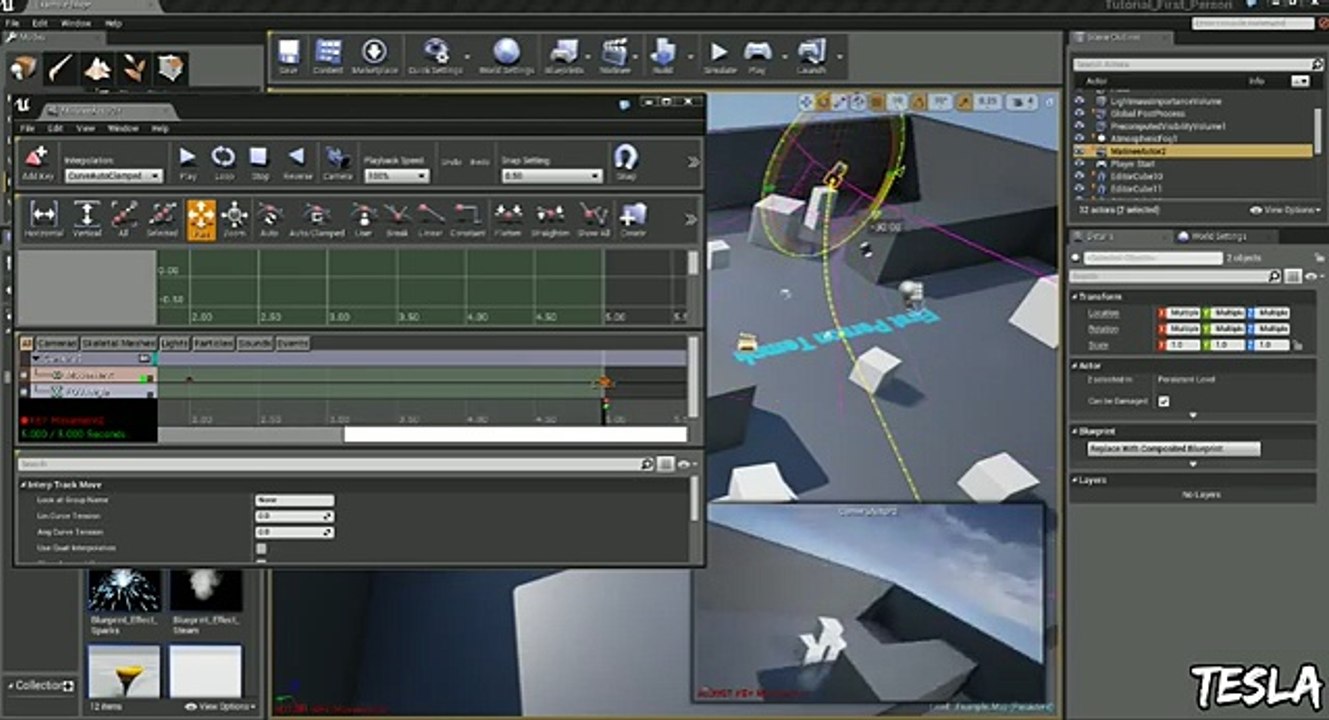
Task: Set curve tangent to Auto/Clamped
Action: click(x=316, y=219)
